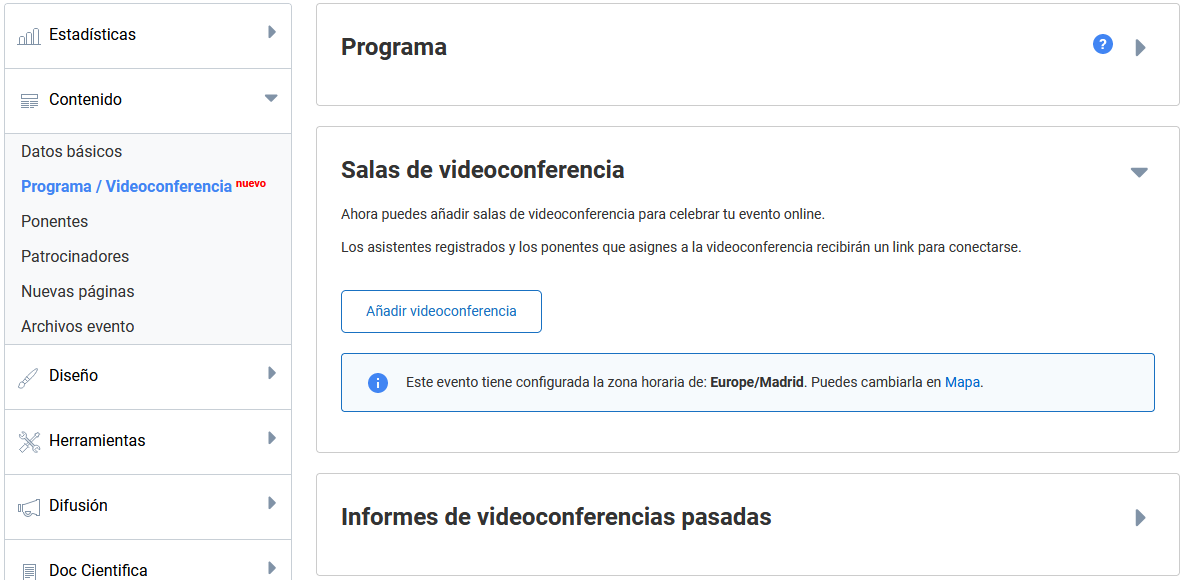1184x580 pixels.
Task: Click the info icon in timezone notice
Action: tap(378, 383)
